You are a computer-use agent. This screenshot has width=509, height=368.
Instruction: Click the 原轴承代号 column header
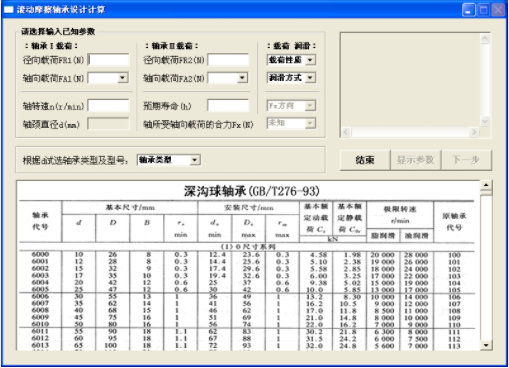point(454,222)
